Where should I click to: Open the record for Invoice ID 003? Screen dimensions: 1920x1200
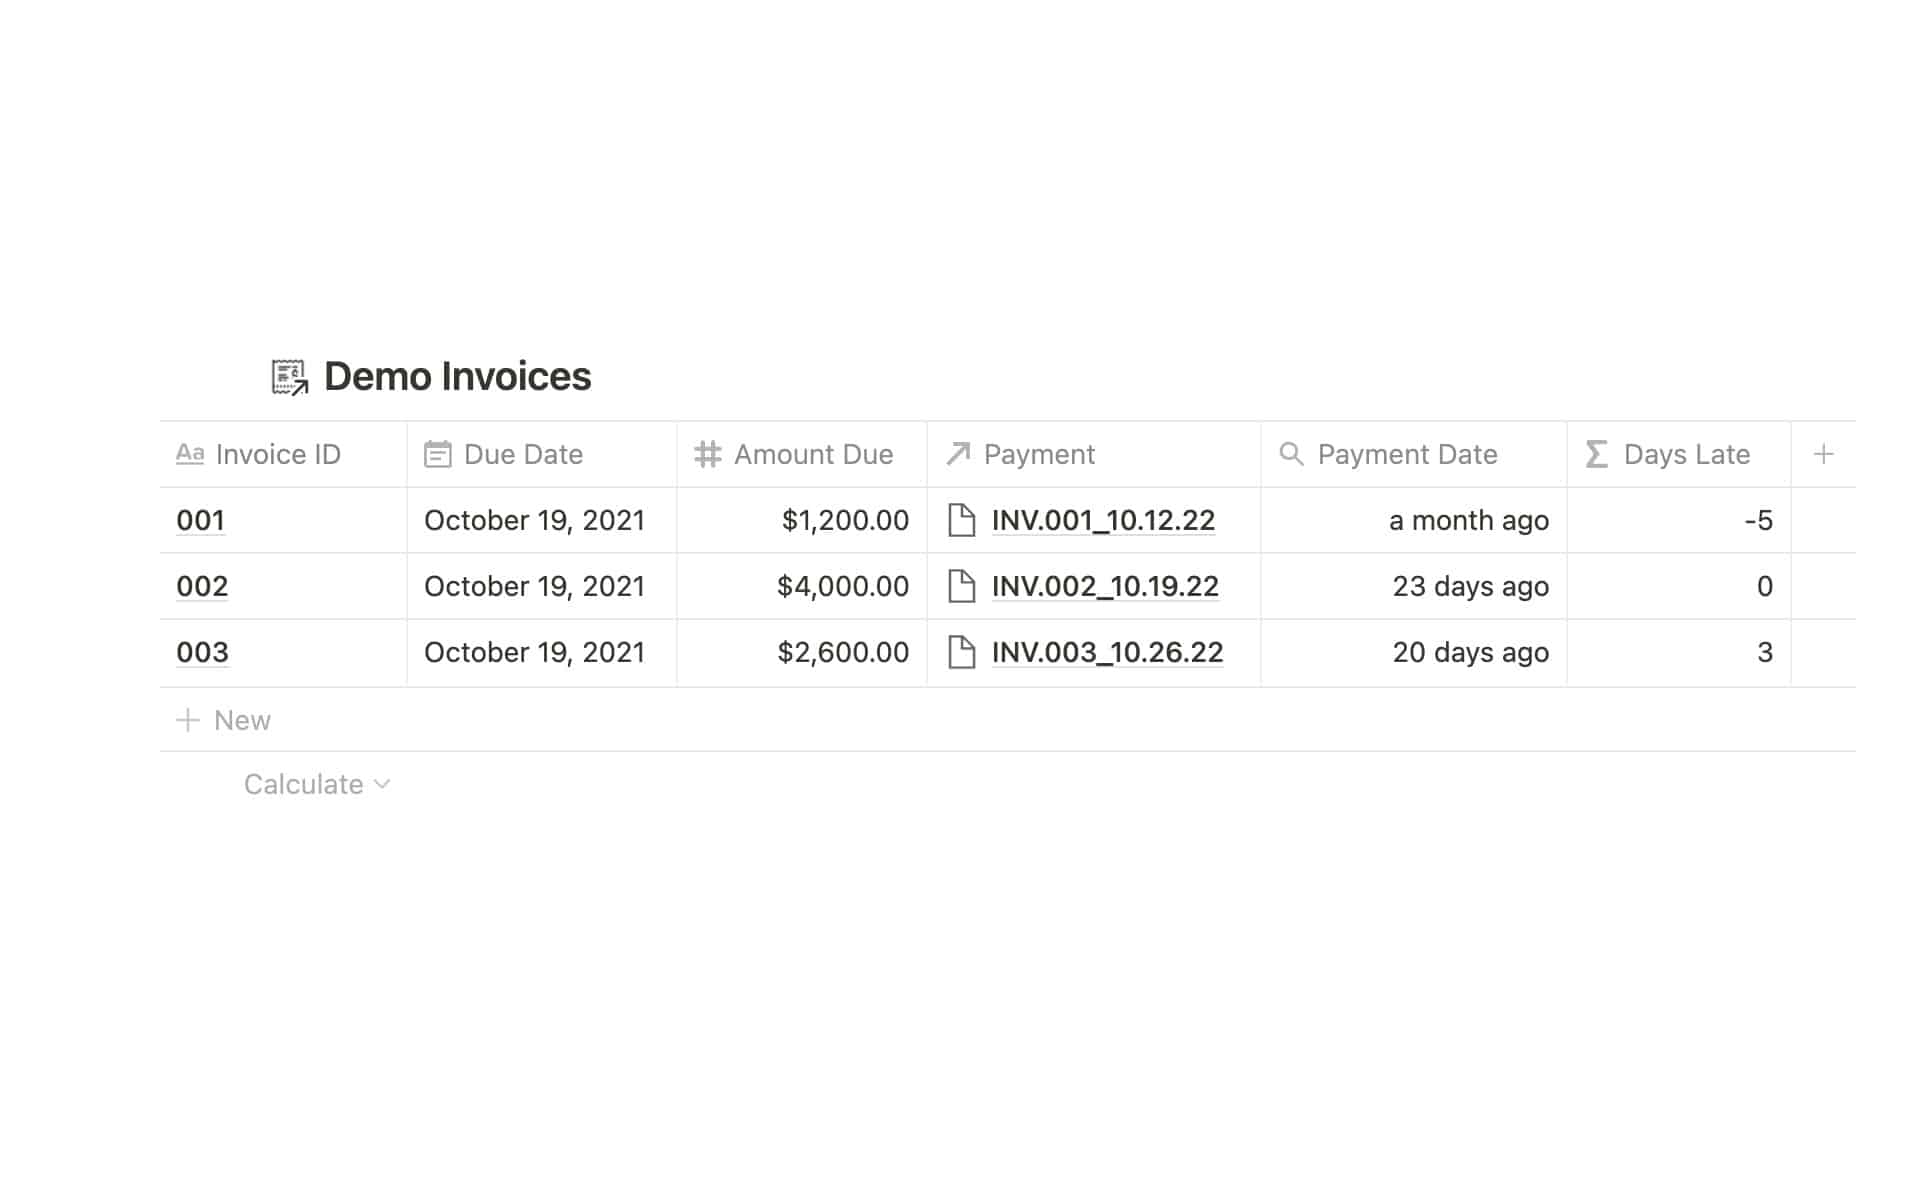200,652
